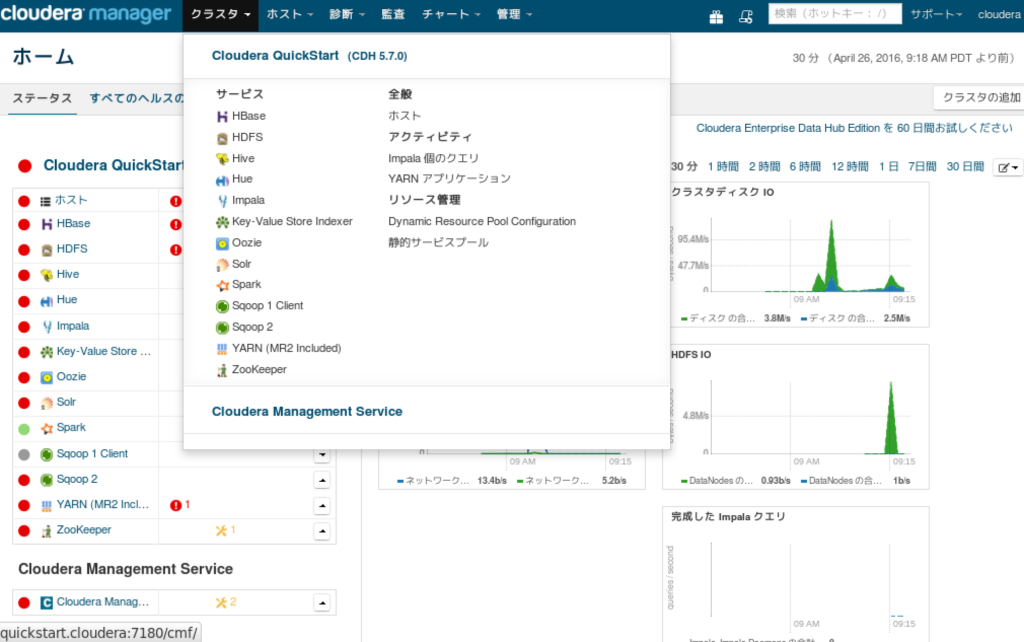Click the red alert icon on YARN row

176,505
